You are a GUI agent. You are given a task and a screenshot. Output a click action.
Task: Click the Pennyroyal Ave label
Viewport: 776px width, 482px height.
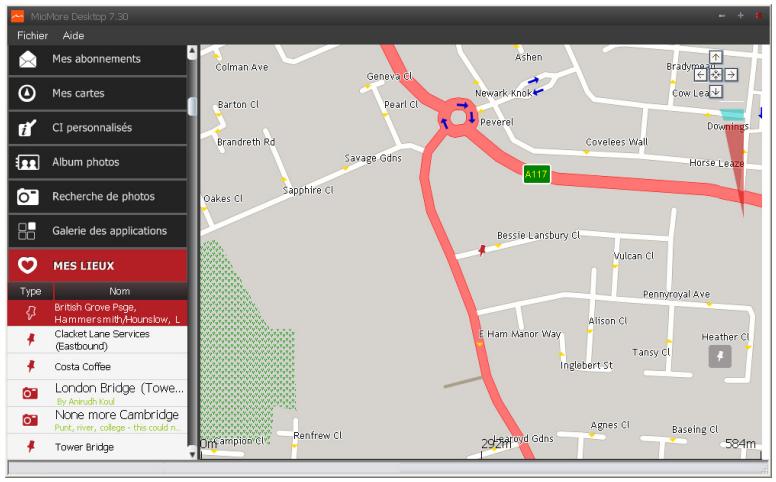[676, 294]
